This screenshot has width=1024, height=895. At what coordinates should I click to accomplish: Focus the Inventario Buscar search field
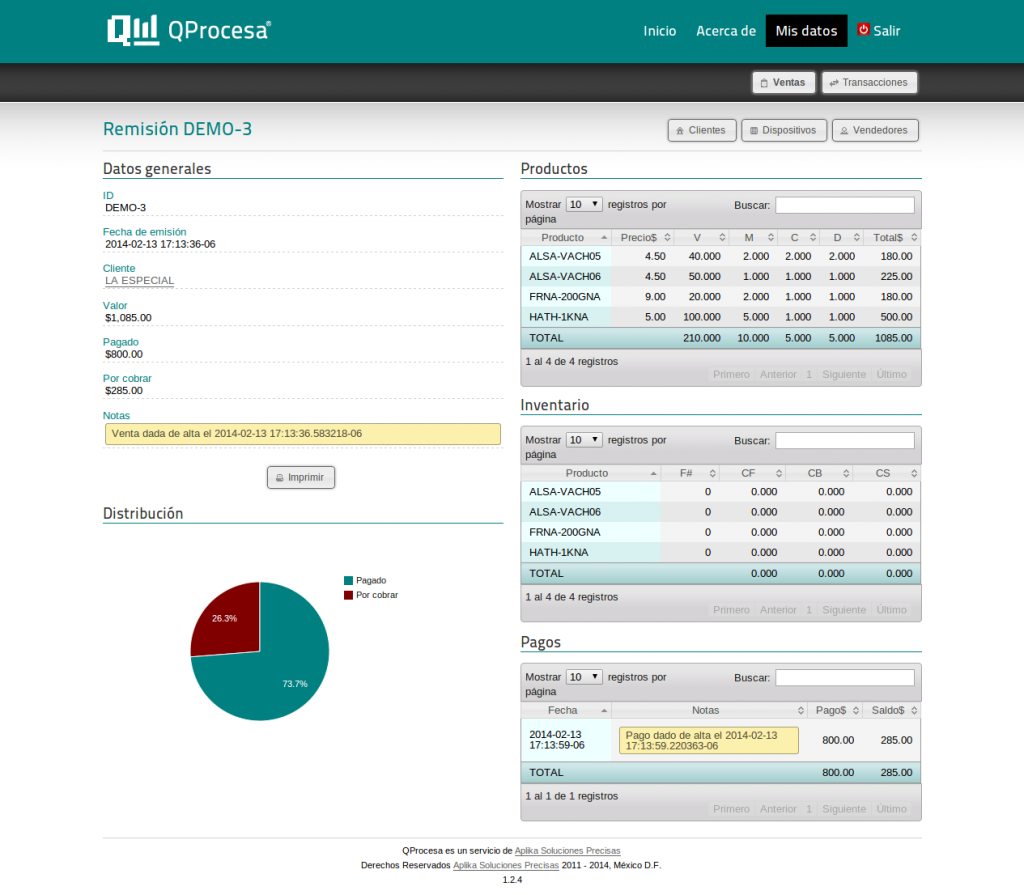click(845, 441)
